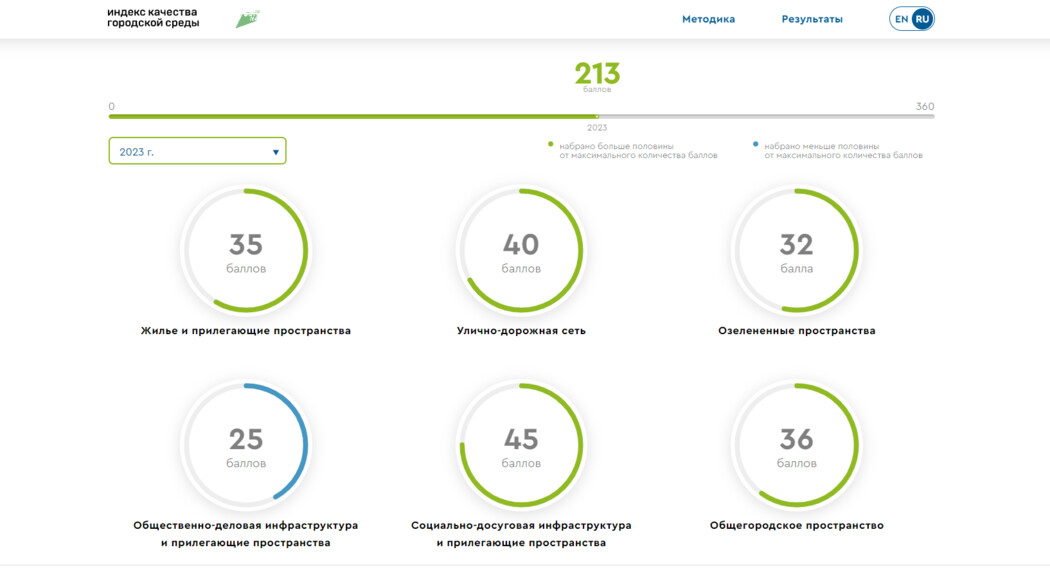Click the dropdown arrow next to 2023 г.
This screenshot has width=1050, height=568.
point(275,152)
